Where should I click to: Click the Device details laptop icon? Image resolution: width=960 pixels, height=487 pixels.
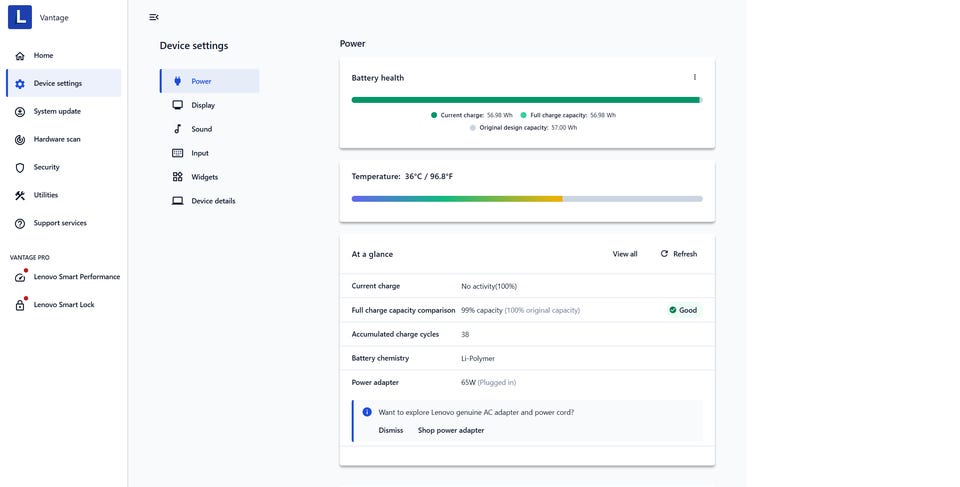pos(178,201)
